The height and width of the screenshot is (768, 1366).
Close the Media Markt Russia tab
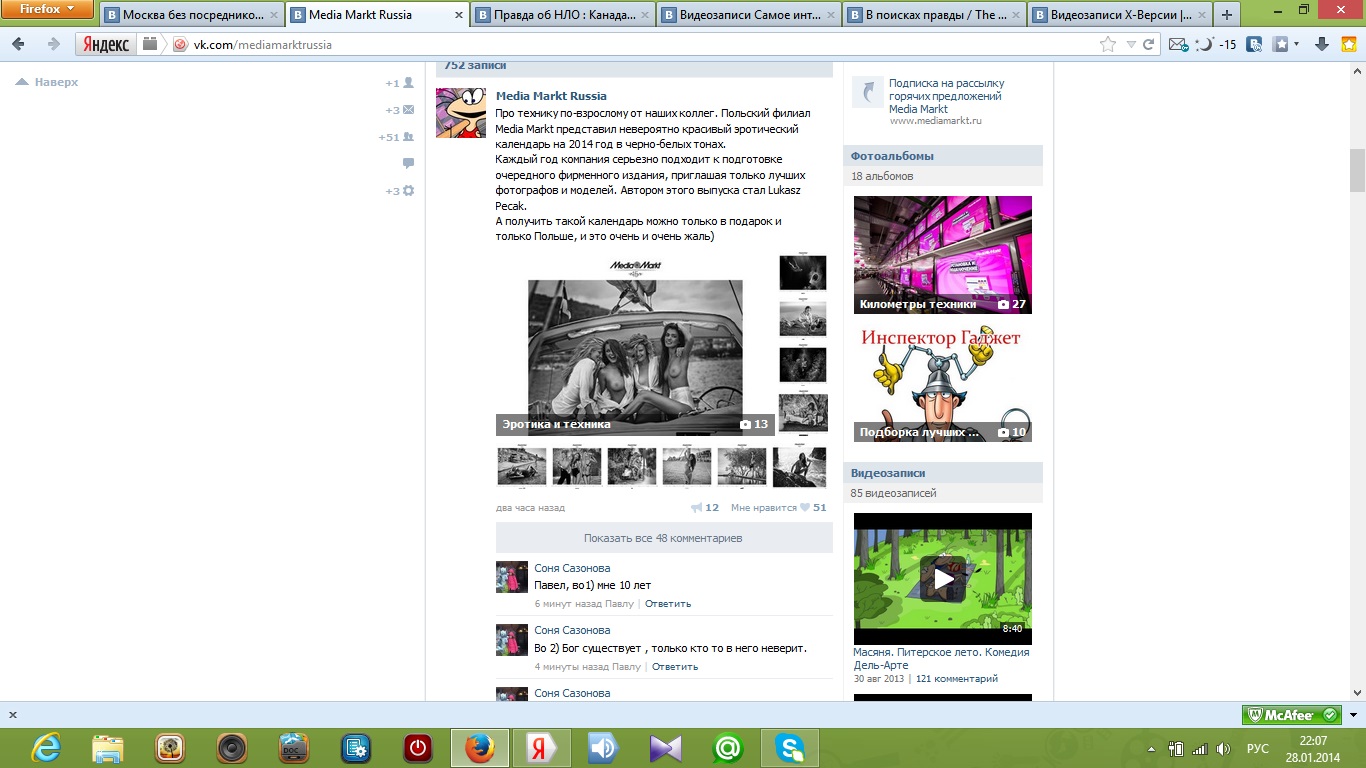[x=459, y=16]
